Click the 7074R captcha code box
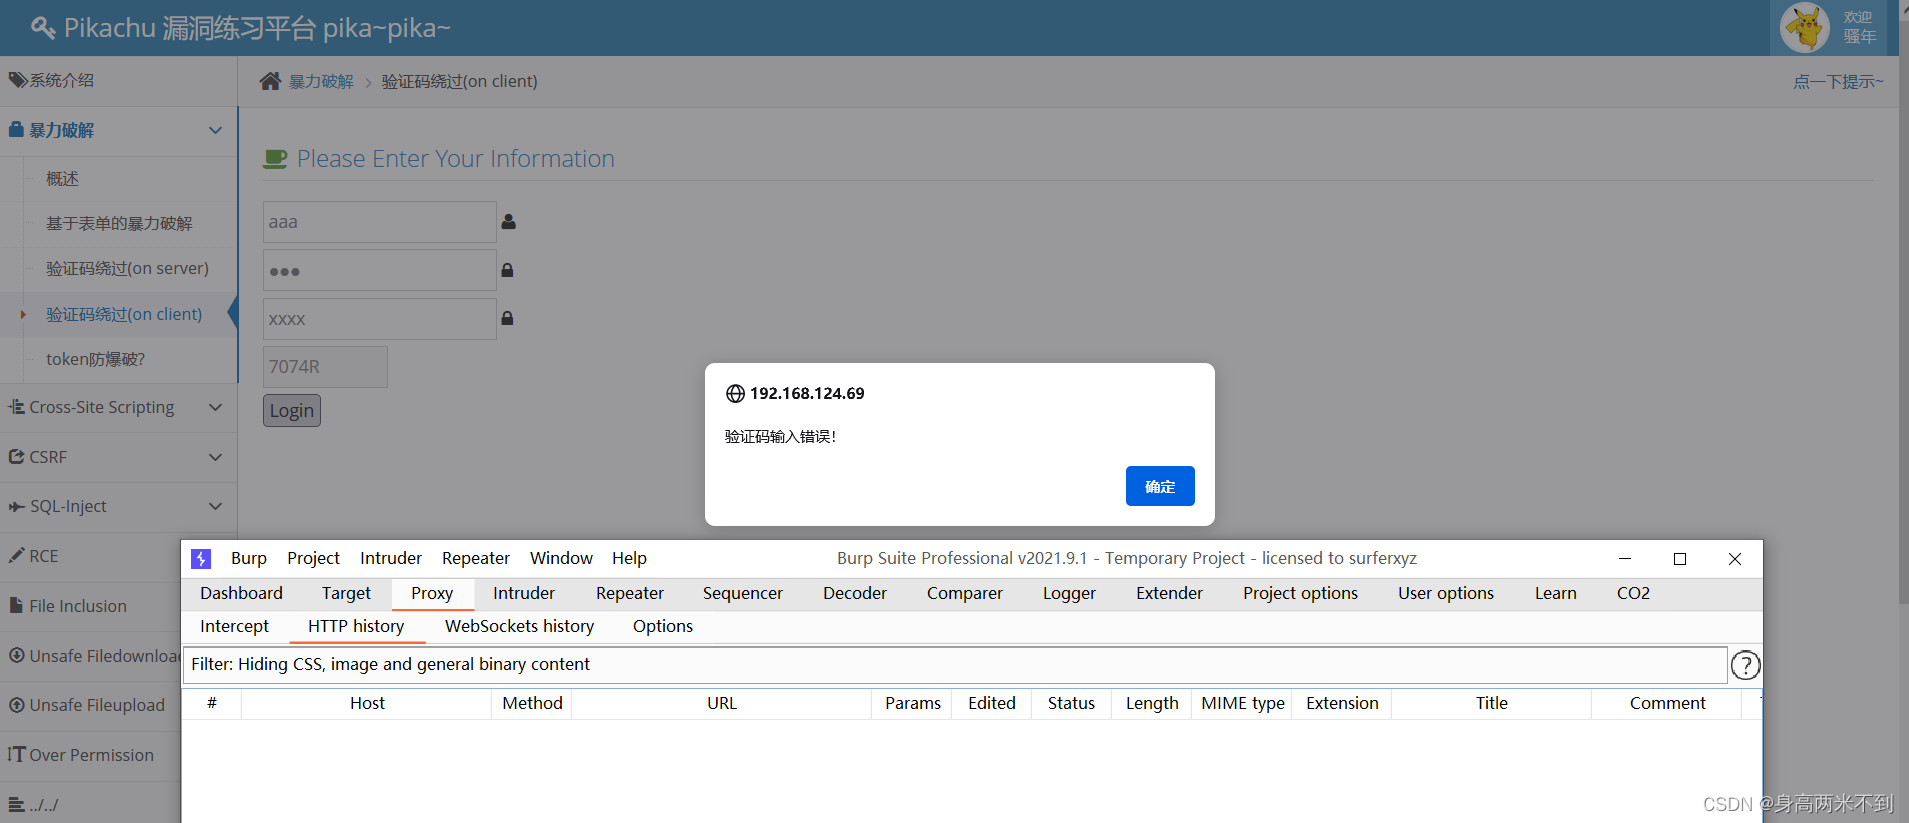Viewport: 1909px width, 823px height. tap(325, 367)
